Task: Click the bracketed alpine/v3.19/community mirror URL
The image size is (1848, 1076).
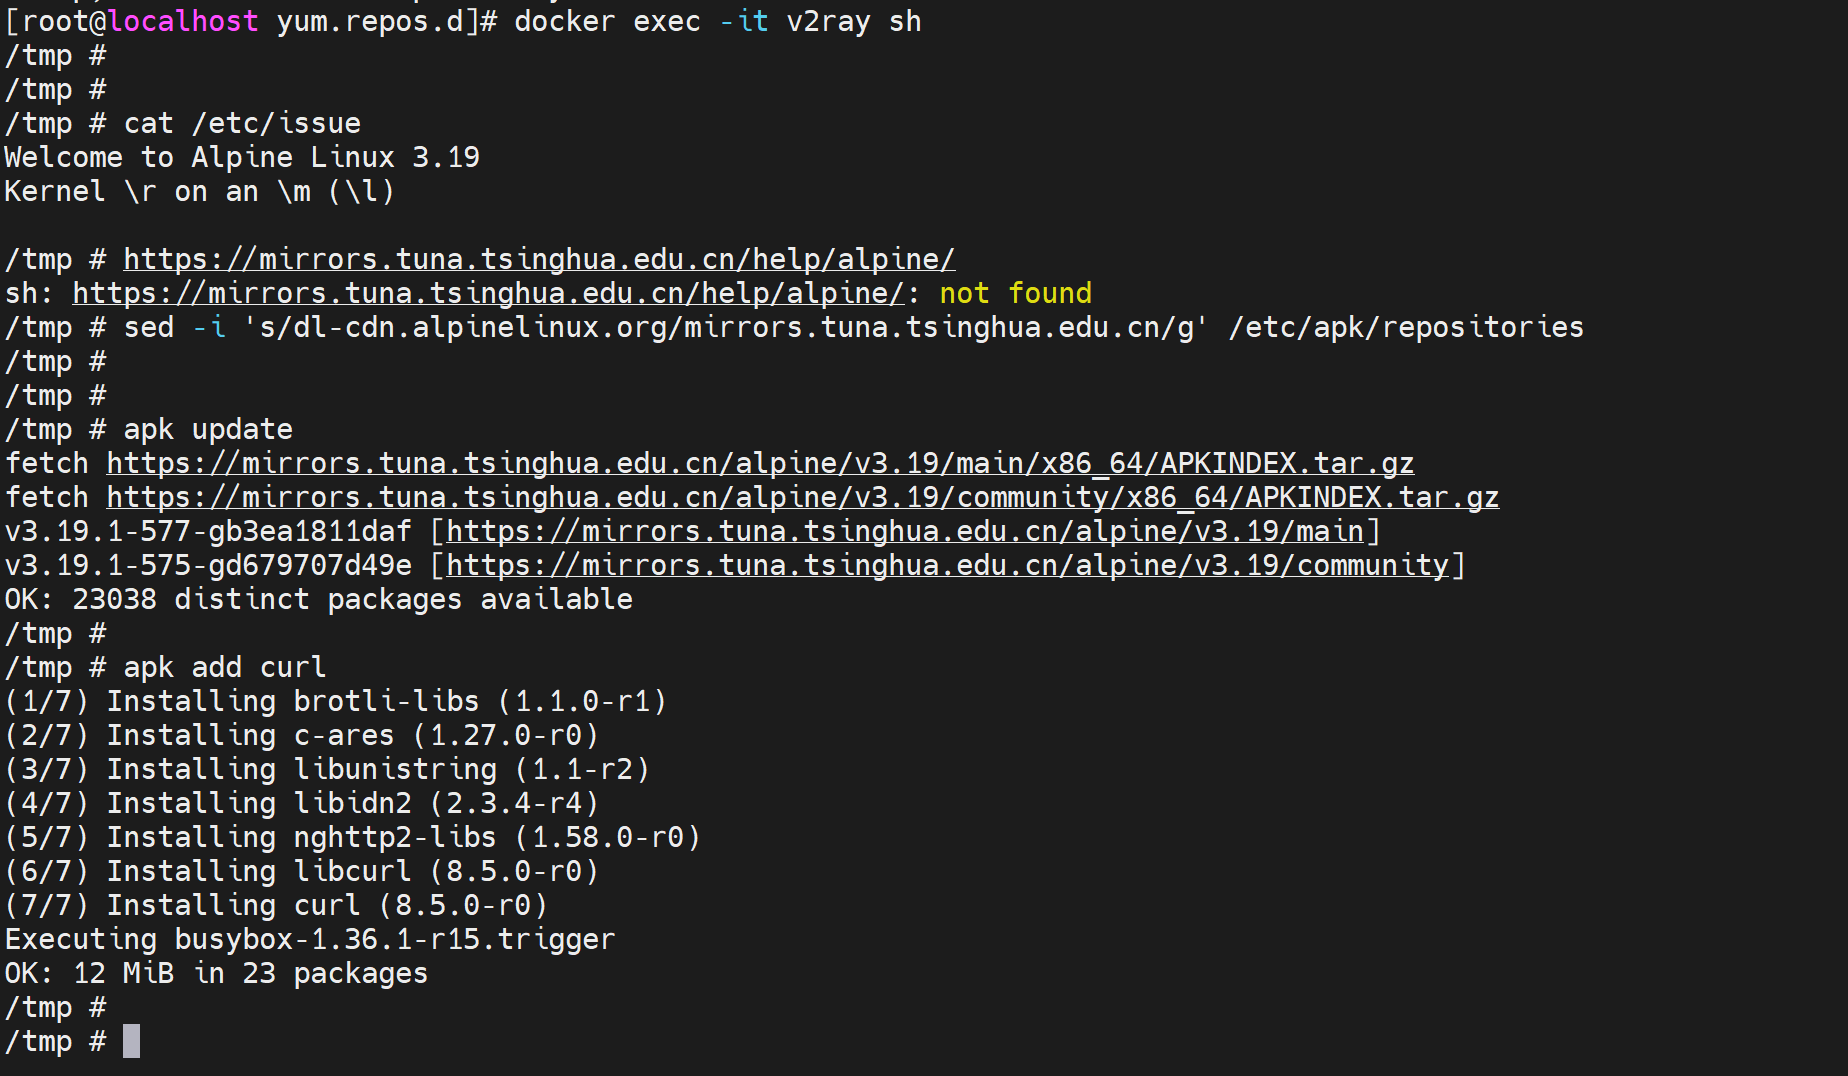Action: coord(947,566)
